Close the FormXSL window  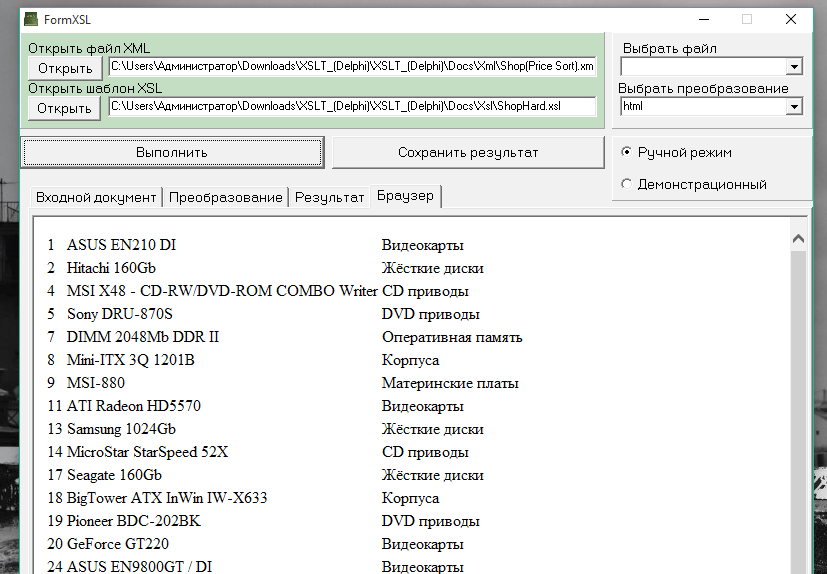coord(791,20)
